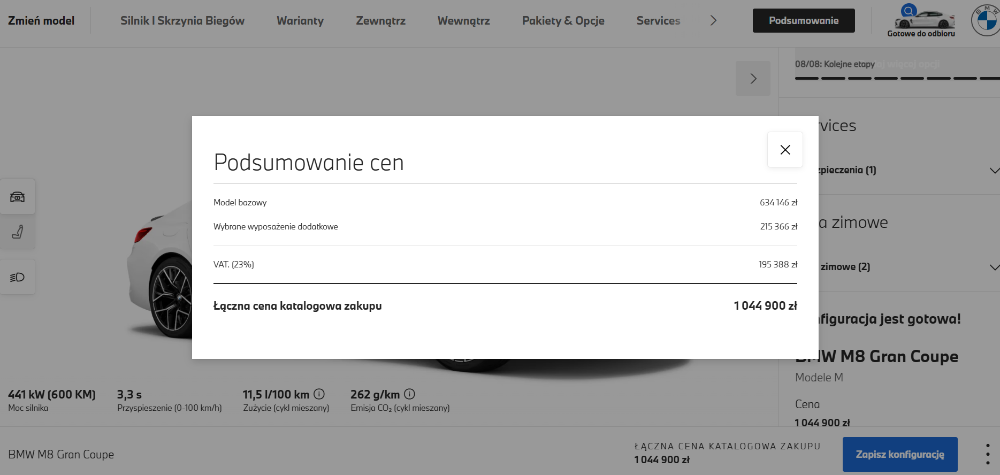Open Gotowe do odbioru car search
1000x475 pixels.
click(x=921, y=21)
